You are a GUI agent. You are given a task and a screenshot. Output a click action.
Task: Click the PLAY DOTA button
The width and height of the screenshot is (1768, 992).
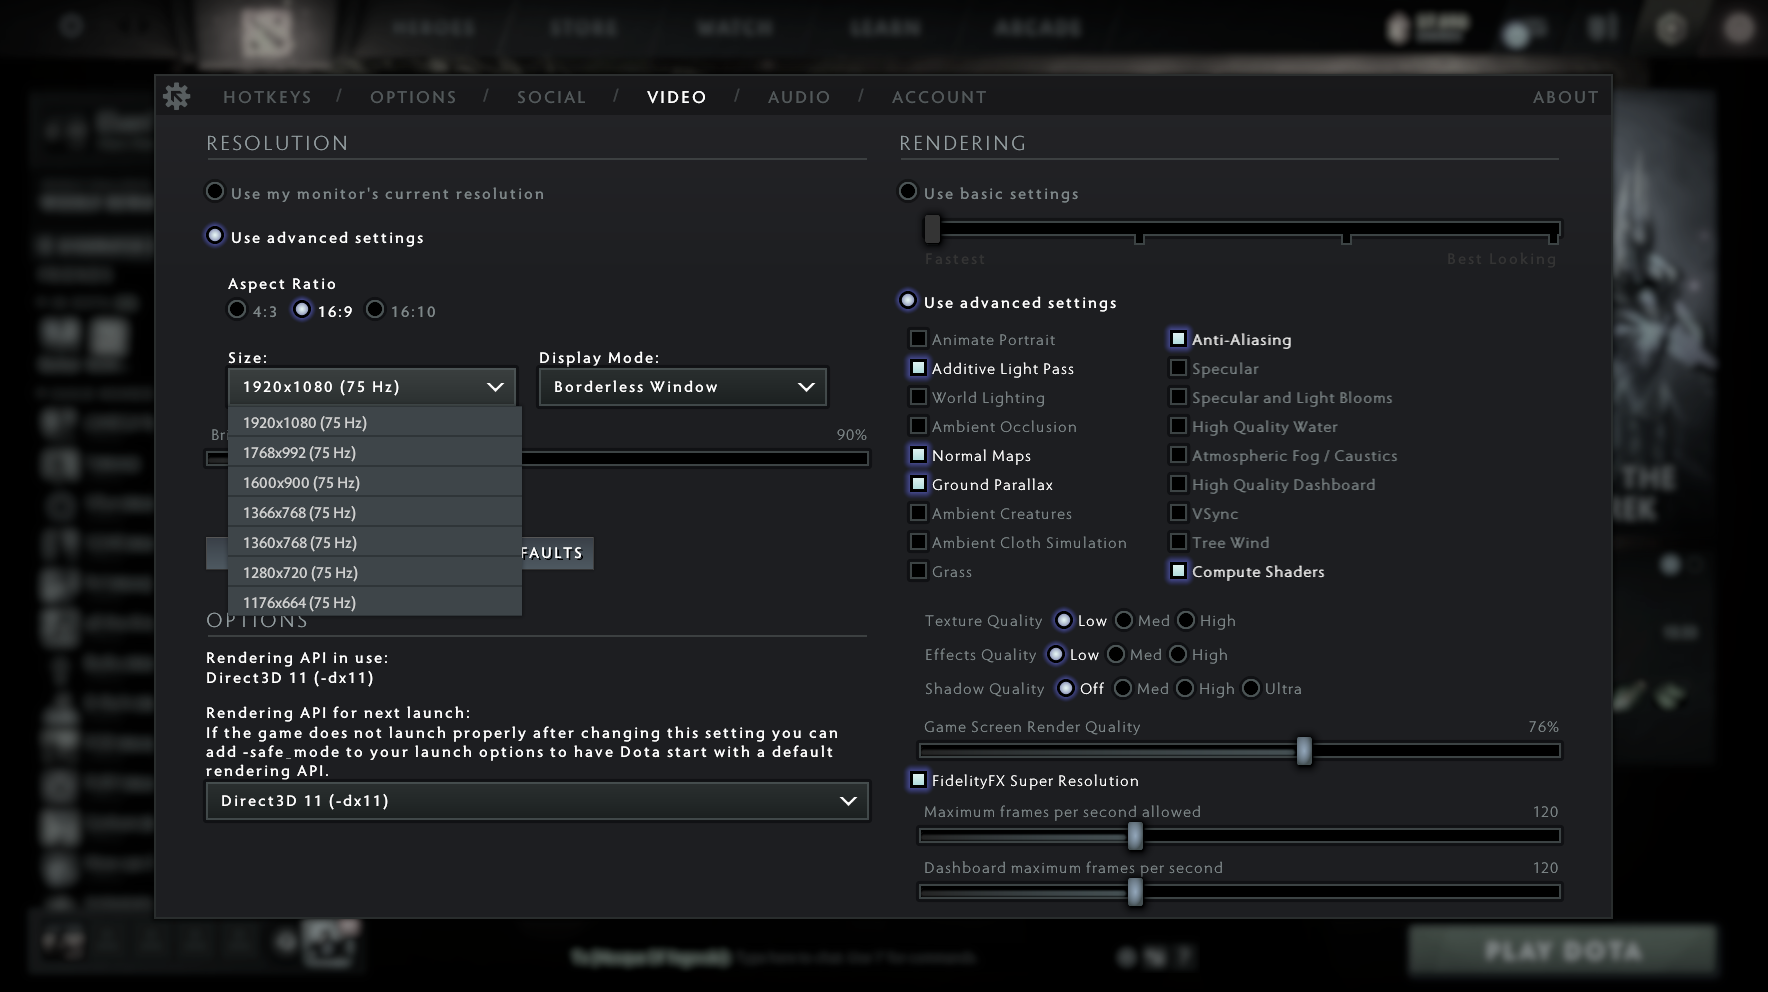click(x=1561, y=950)
